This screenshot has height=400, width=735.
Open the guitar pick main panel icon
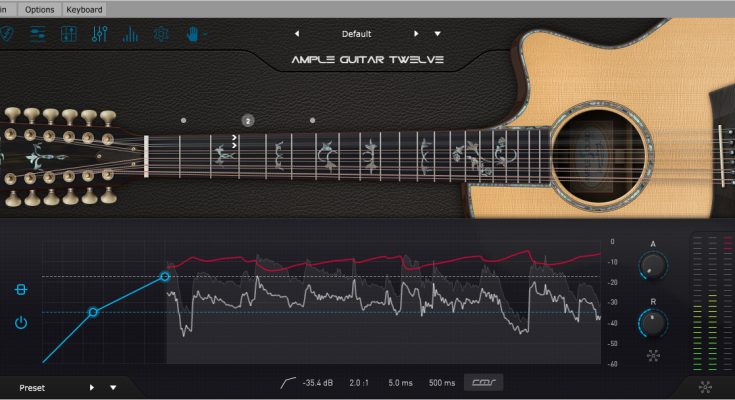(x=6, y=34)
